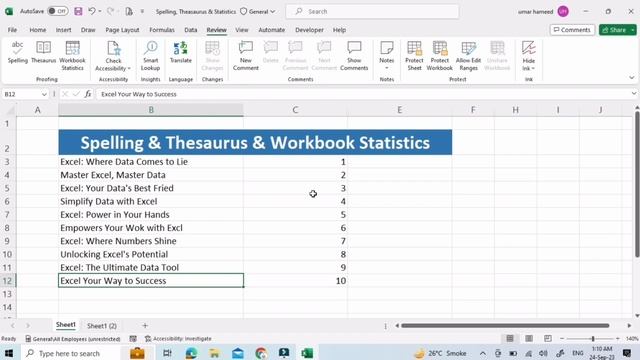Click the macro recording icon in the status bar

(x=133, y=339)
